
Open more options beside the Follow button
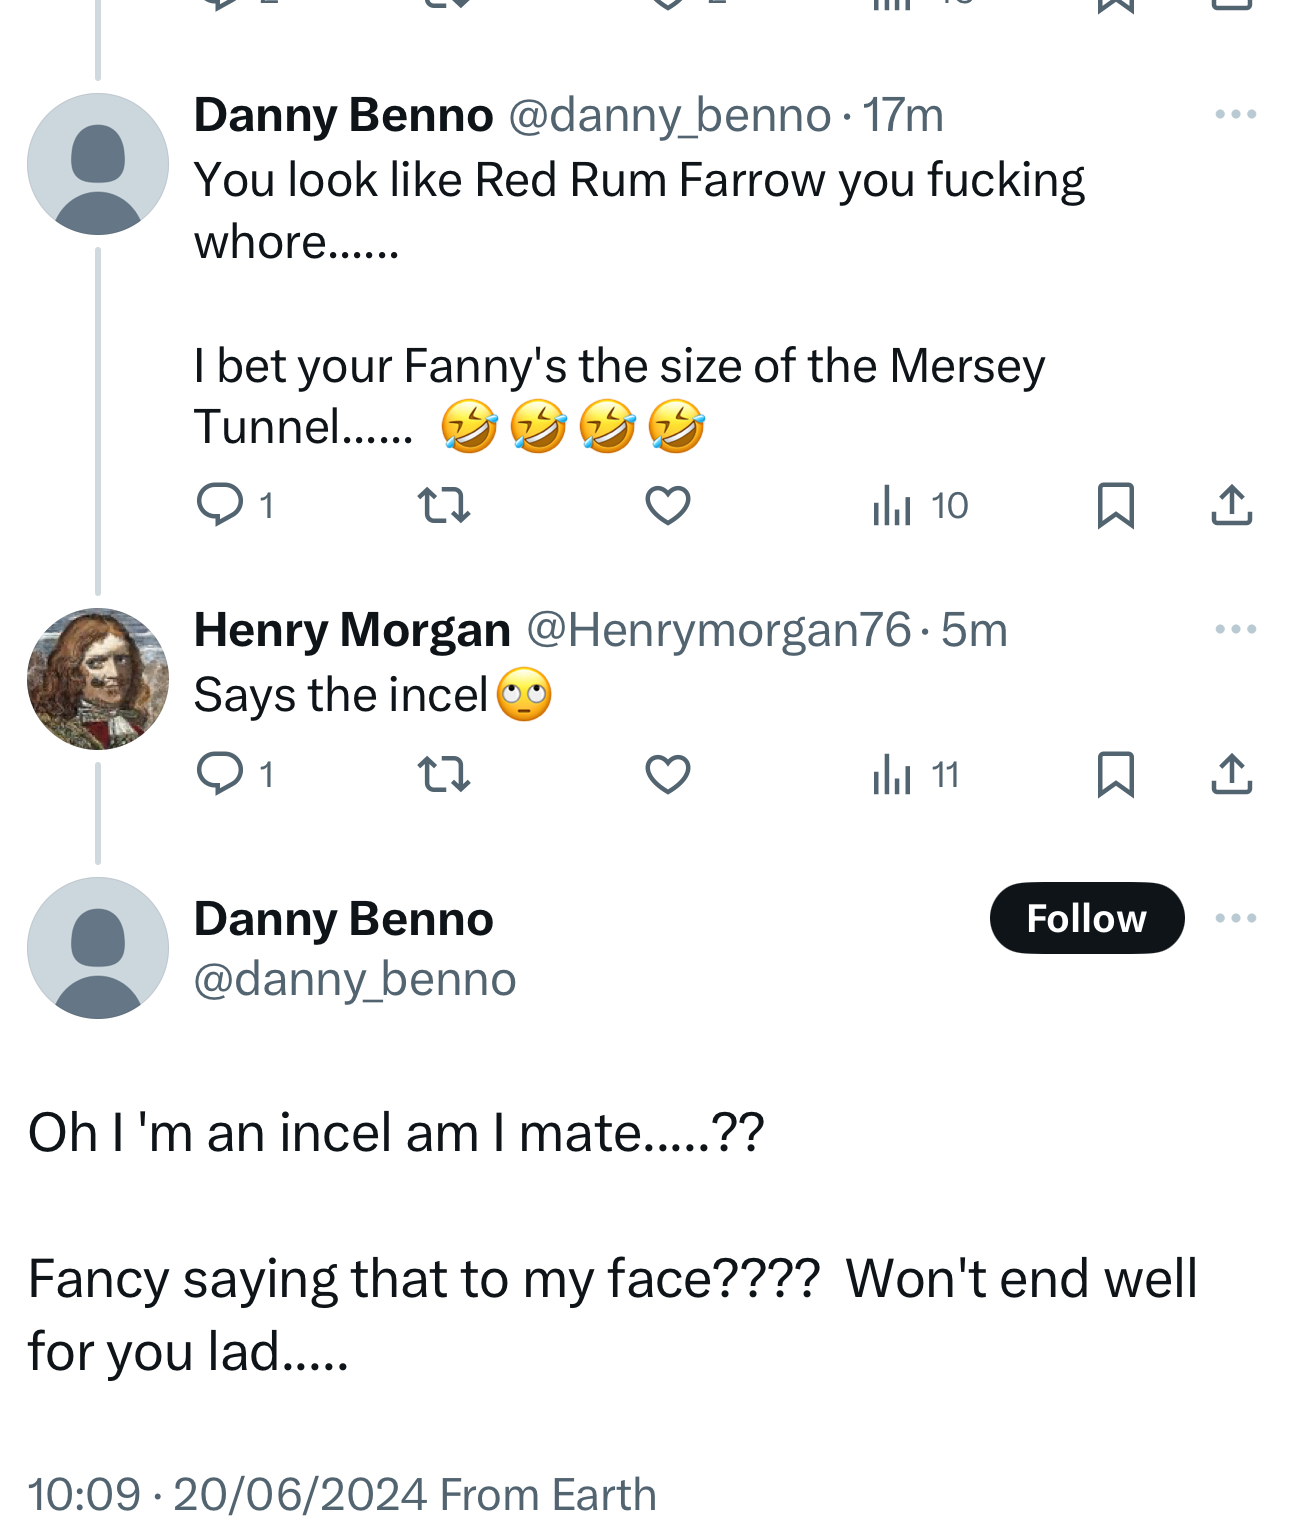pyautogui.click(x=1235, y=918)
